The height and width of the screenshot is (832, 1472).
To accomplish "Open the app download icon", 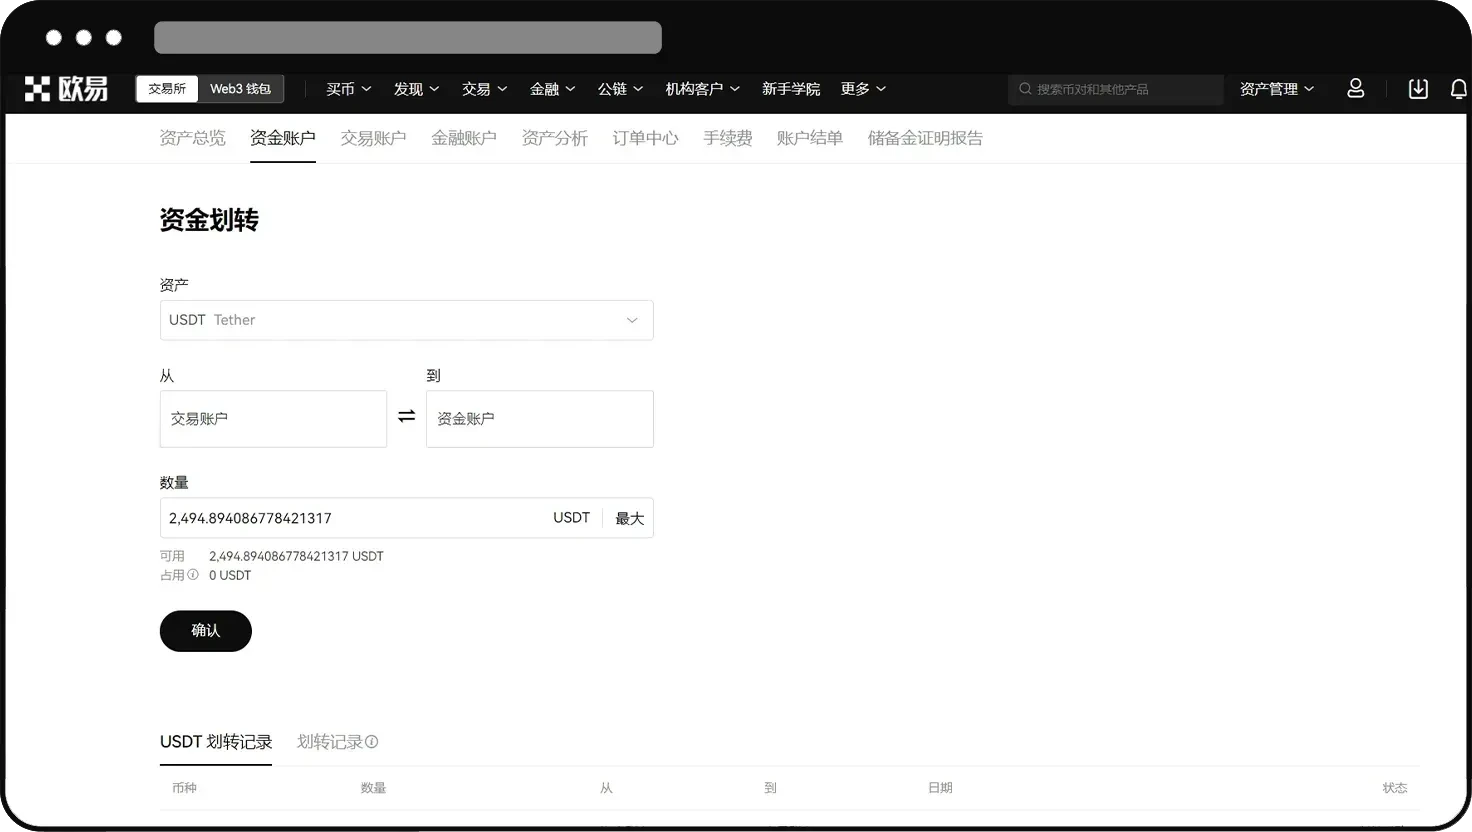I will (x=1418, y=89).
